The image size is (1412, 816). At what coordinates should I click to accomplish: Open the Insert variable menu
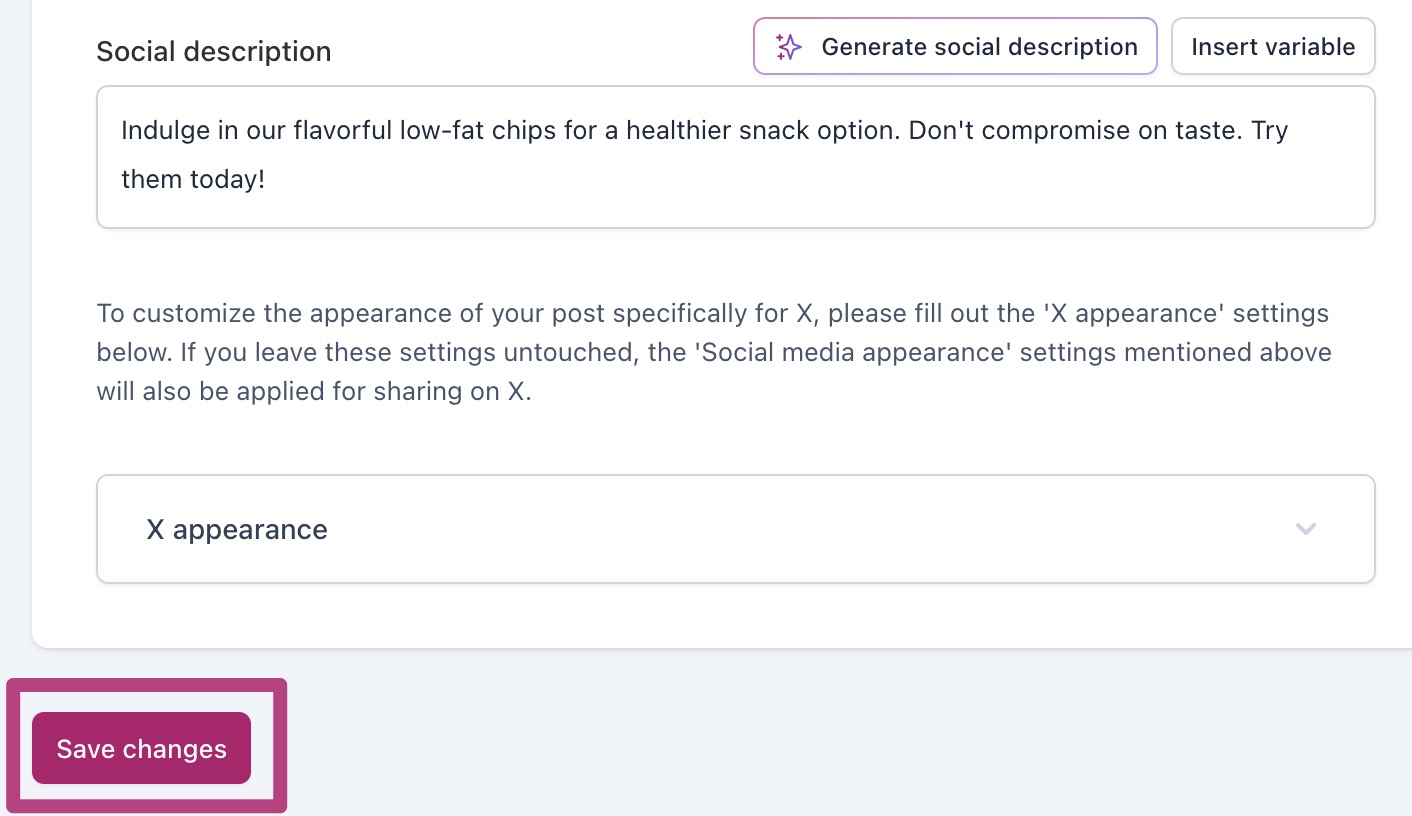(x=1273, y=46)
